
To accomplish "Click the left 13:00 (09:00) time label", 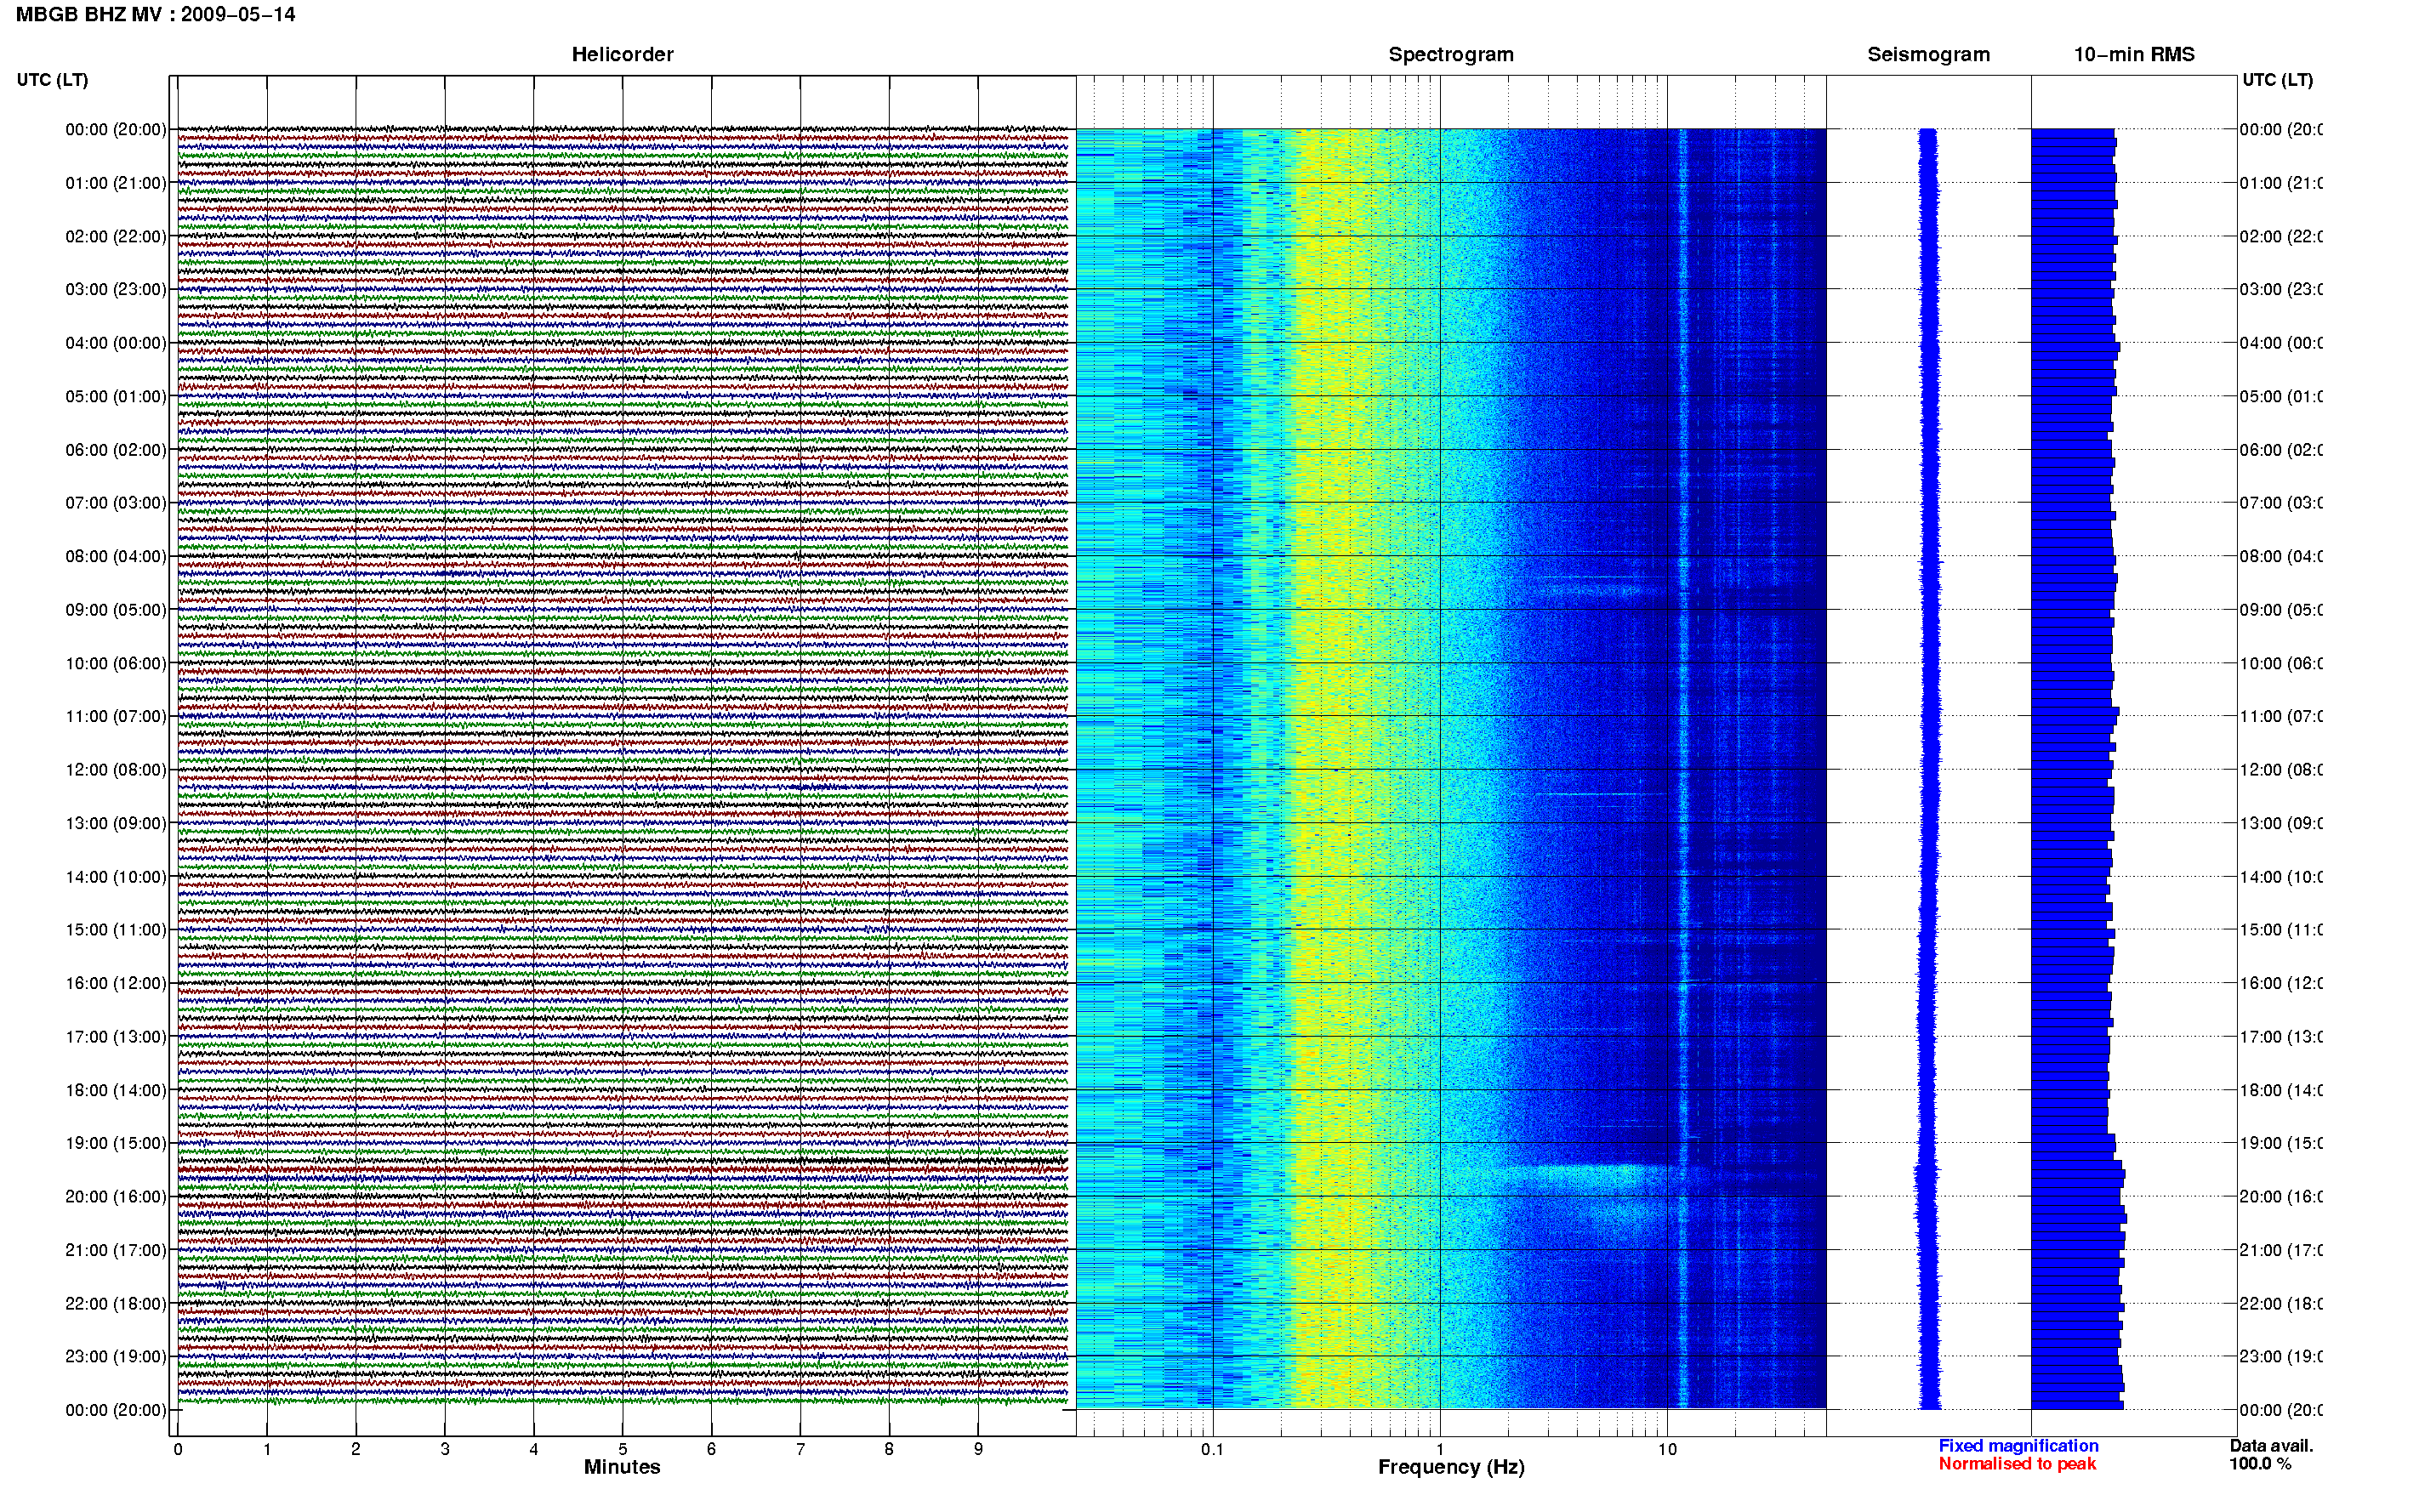I will pos(116,823).
